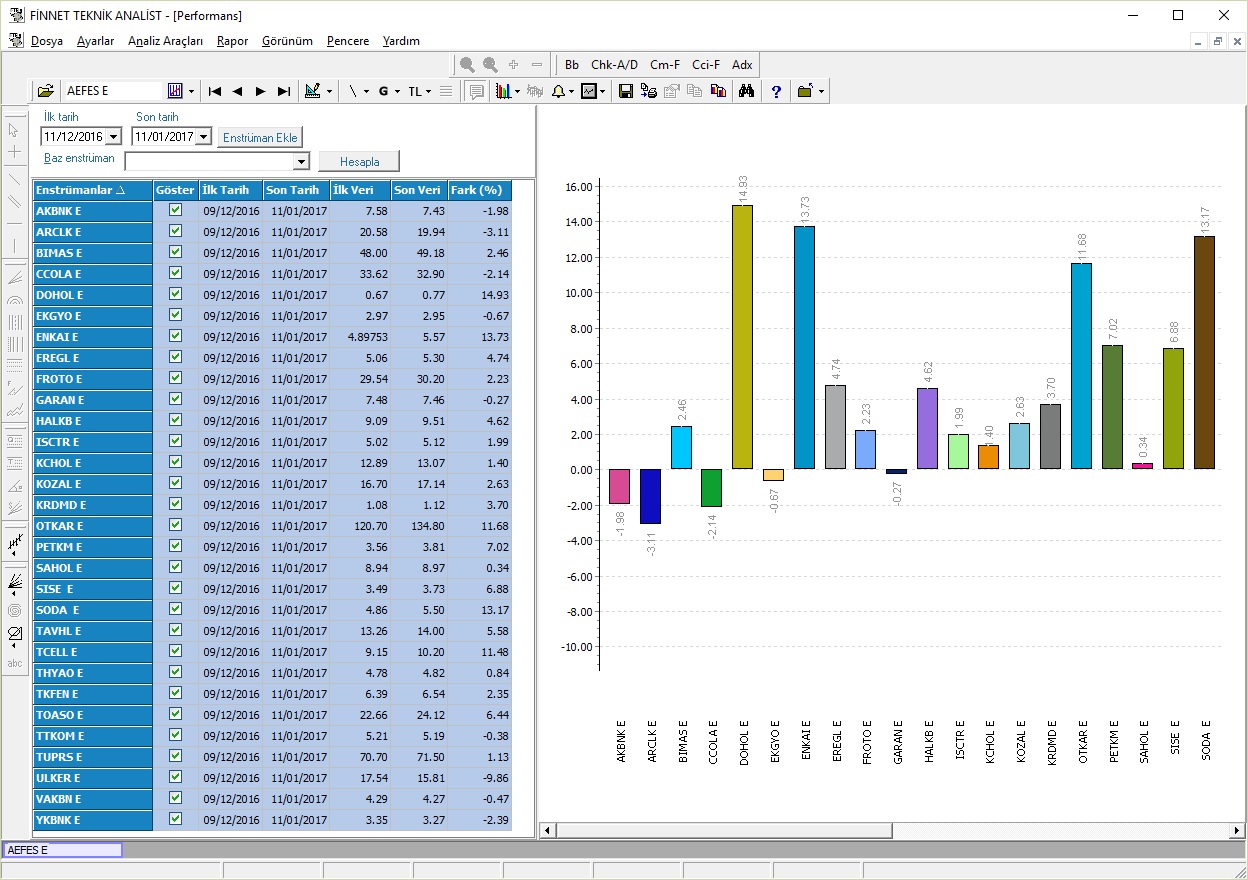Image resolution: width=1248 pixels, height=880 pixels.
Task: Uncheck Göster for GARAN E
Action: click(x=176, y=400)
